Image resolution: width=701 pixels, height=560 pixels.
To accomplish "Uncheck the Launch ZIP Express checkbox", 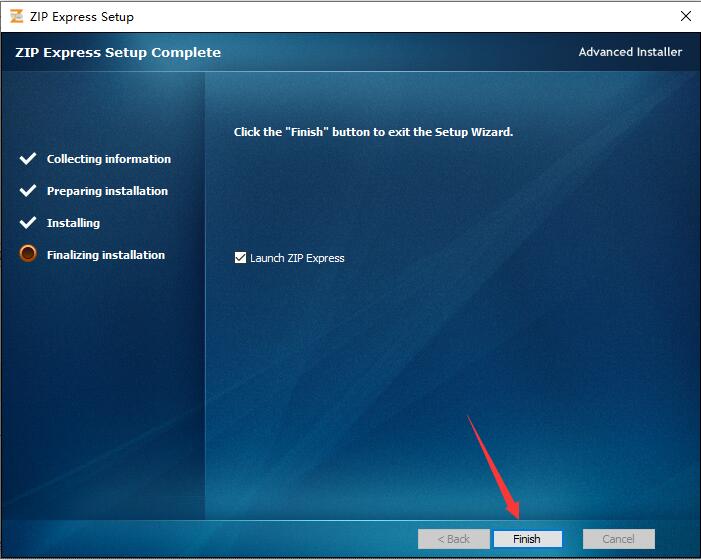I will pos(241,258).
